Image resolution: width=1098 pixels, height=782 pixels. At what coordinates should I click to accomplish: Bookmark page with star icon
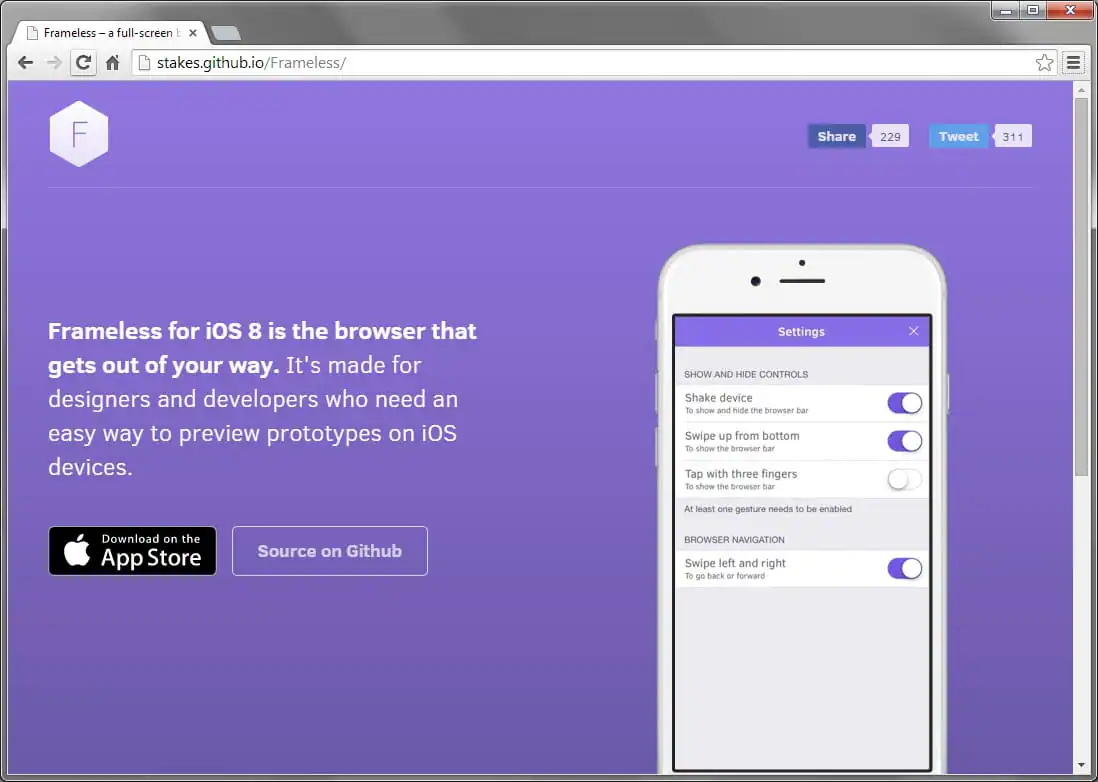1044,63
